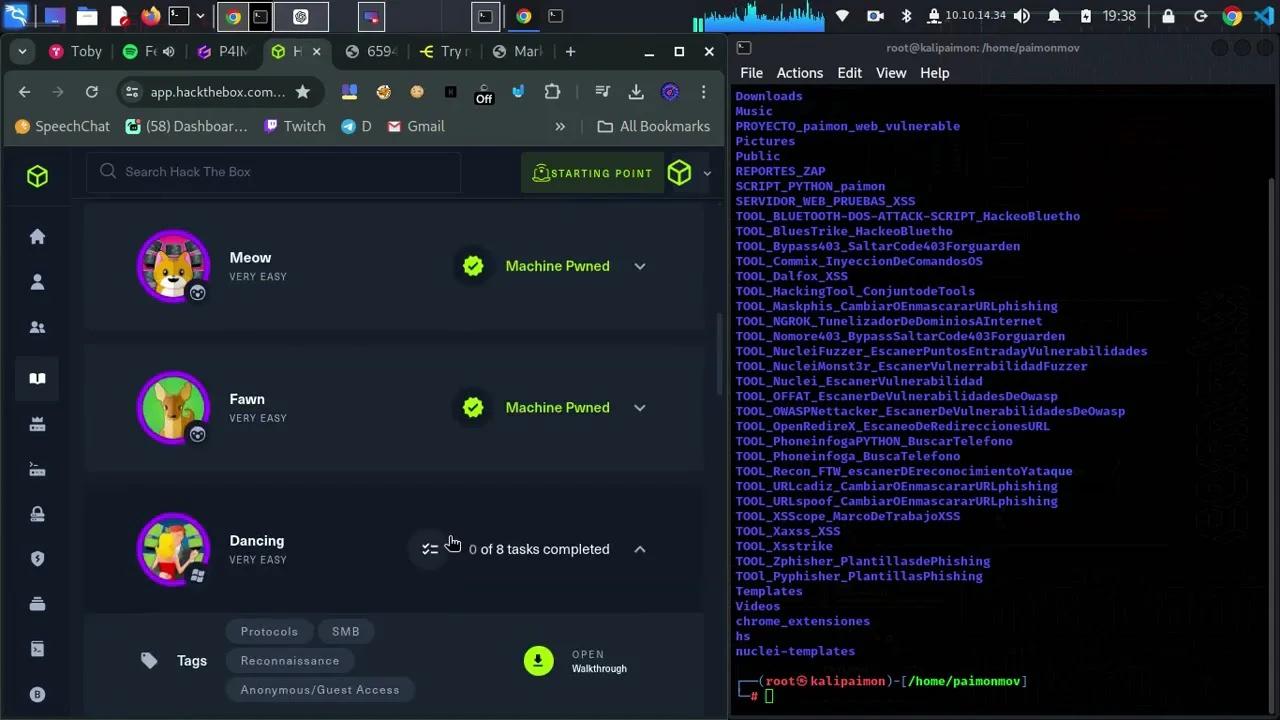Click the Meow Machine Pwned check badge
This screenshot has height=720, width=1280.
tap(473, 266)
